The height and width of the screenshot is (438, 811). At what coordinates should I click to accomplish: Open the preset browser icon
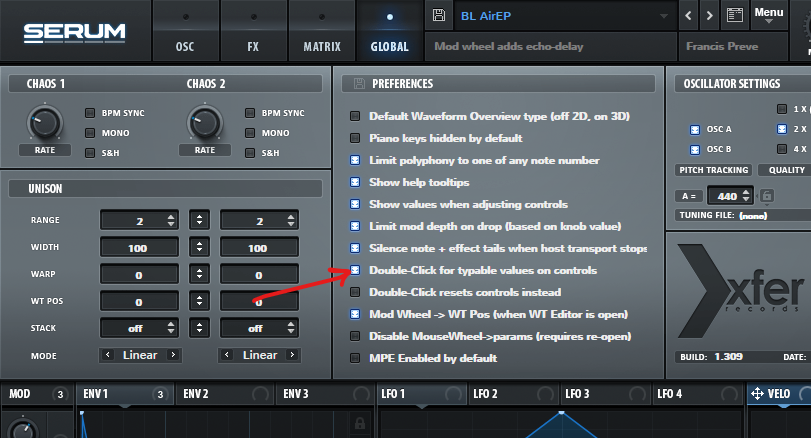pyautogui.click(x=735, y=16)
